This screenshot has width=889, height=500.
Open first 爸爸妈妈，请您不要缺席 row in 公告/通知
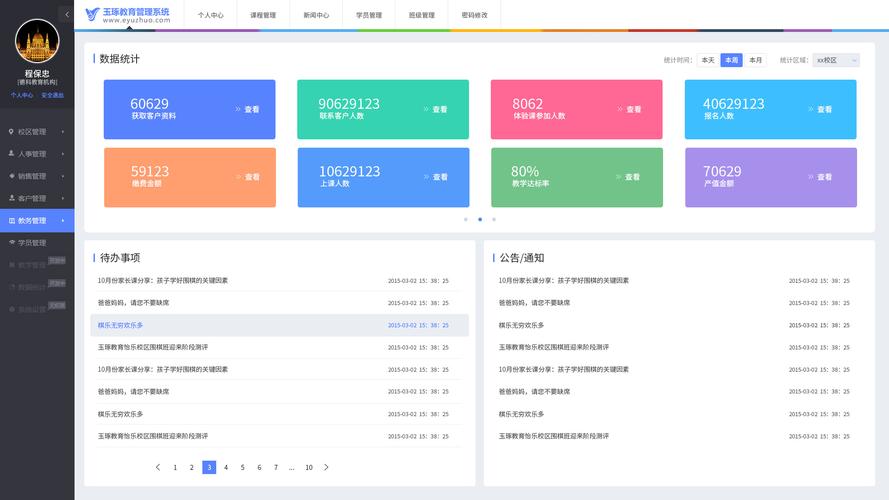coord(675,303)
